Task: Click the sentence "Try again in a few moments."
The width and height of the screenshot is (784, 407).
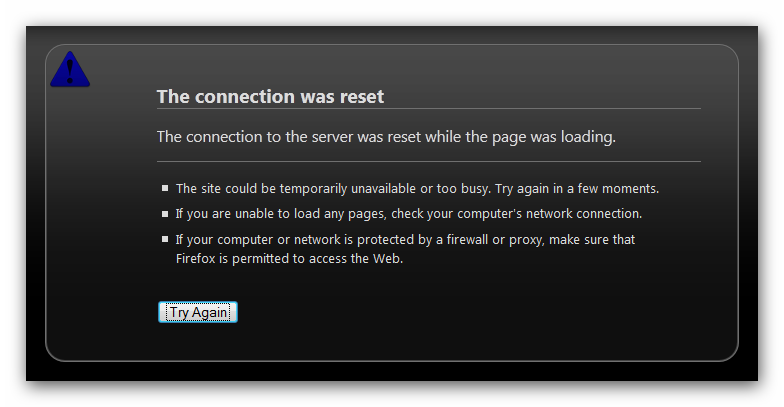Action: [578, 188]
